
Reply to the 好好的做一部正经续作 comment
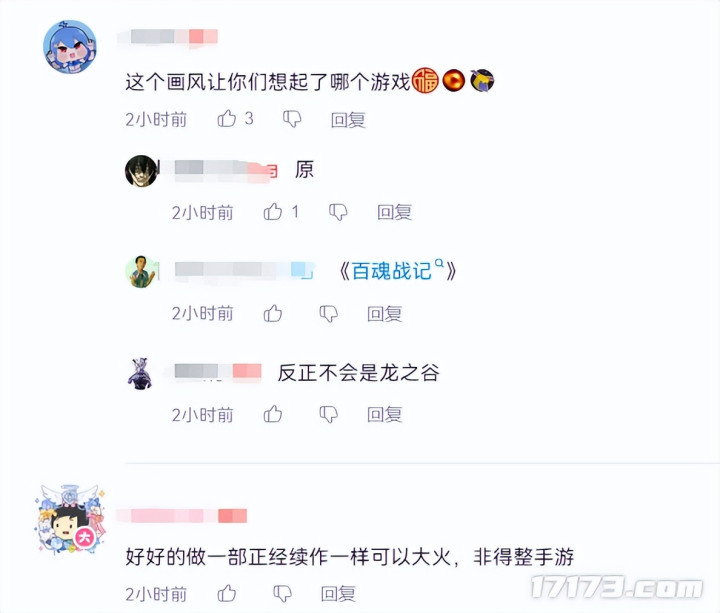(338, 594)
